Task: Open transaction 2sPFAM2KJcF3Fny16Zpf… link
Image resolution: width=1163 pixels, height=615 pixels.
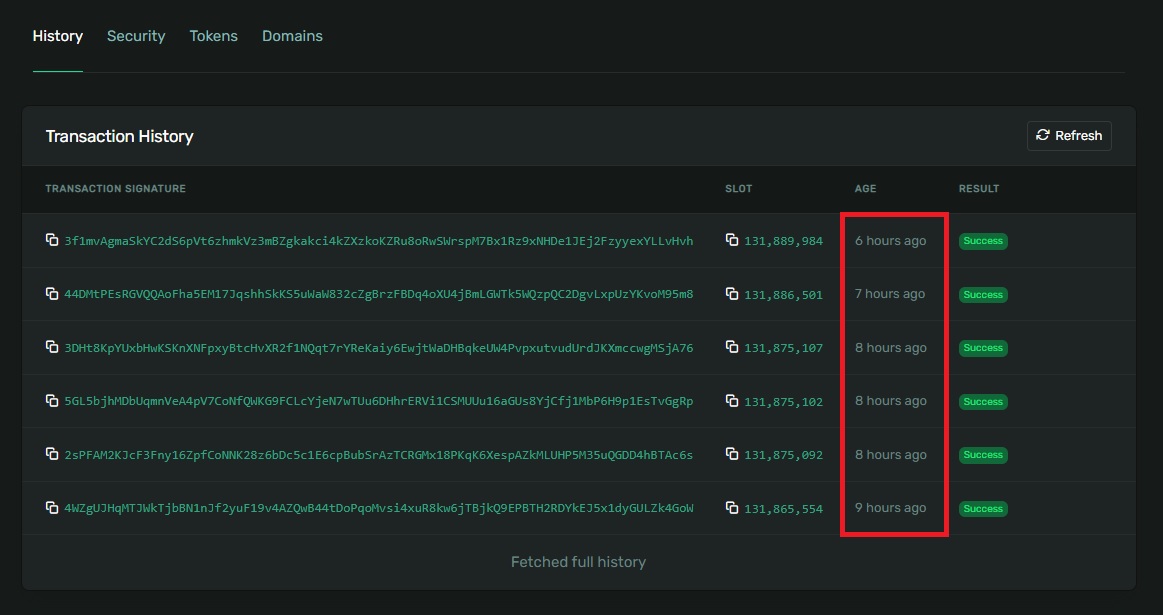Action: tap(379, 455)
